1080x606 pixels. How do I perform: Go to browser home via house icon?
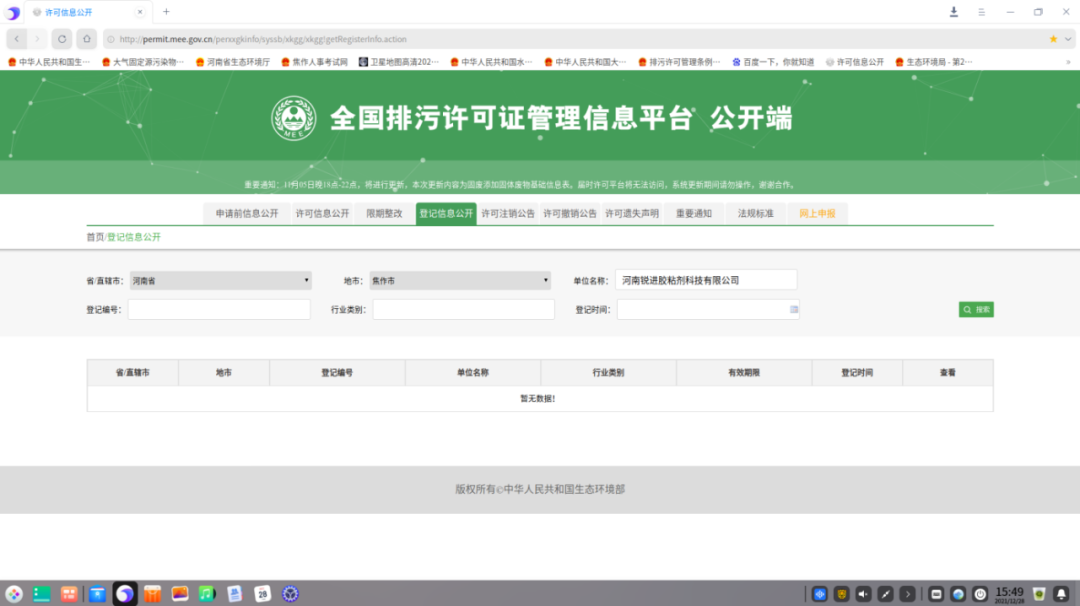(87, 39)
